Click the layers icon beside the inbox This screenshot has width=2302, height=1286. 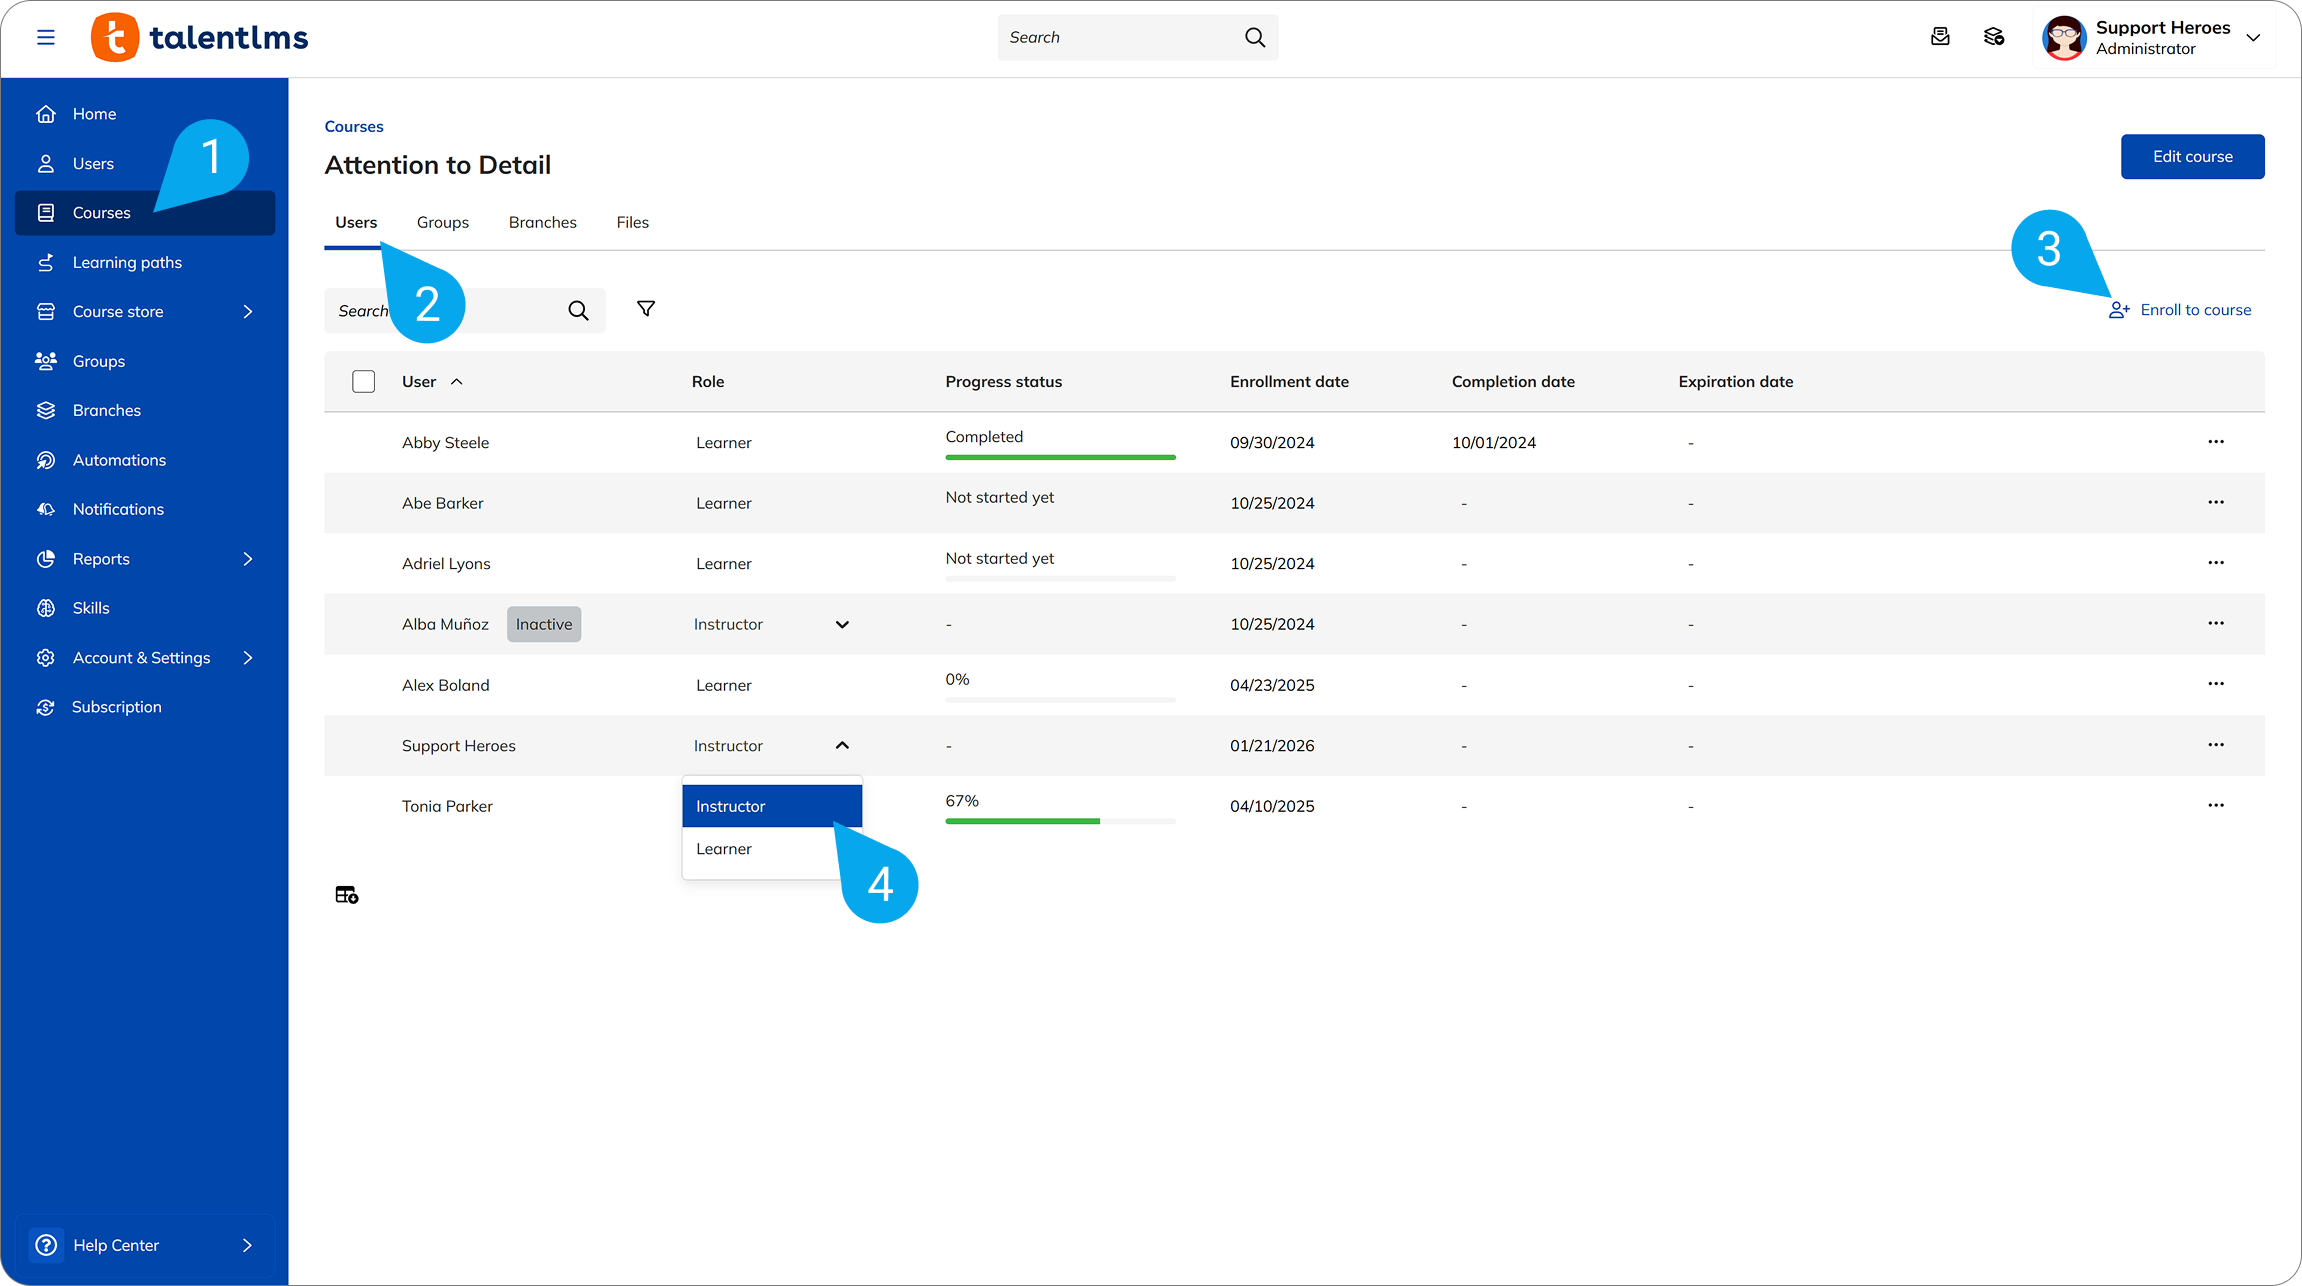coord(1994,37)
